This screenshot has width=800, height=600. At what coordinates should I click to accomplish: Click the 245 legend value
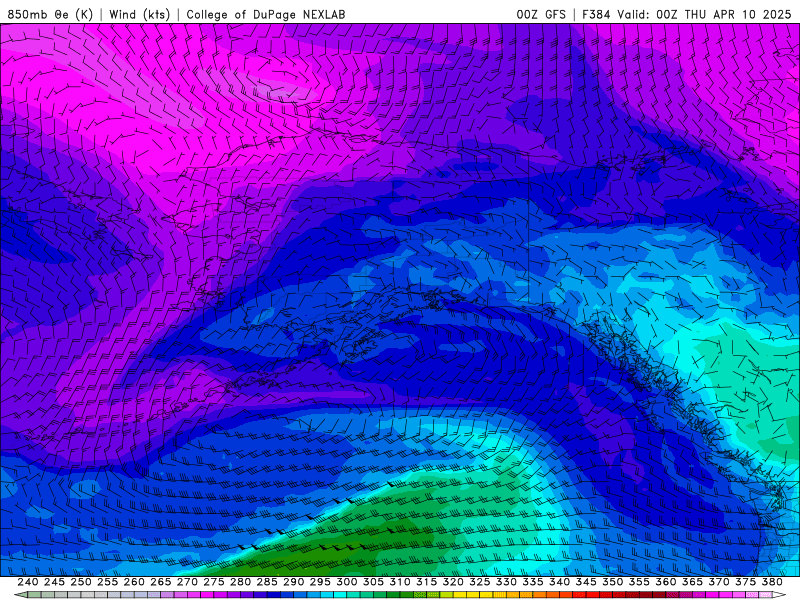[x=54, y=582]
